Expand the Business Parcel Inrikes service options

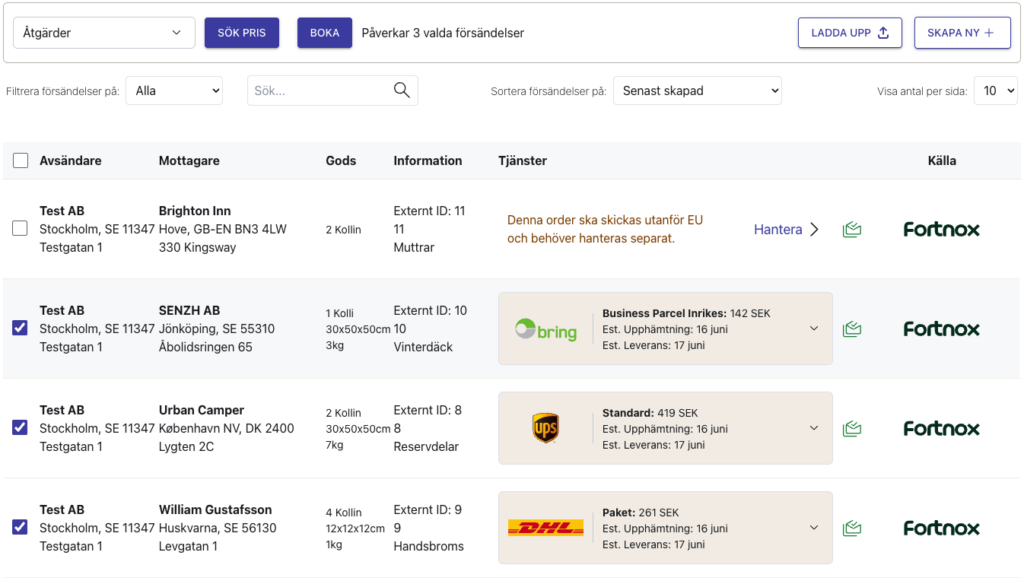pos(814,329)
